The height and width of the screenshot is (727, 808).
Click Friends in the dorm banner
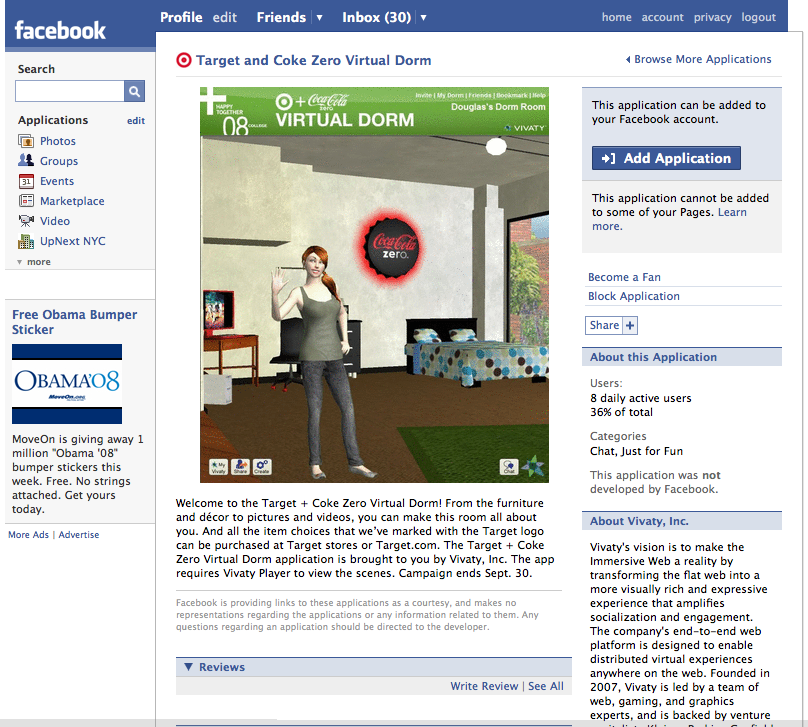[x=480, y=95]
